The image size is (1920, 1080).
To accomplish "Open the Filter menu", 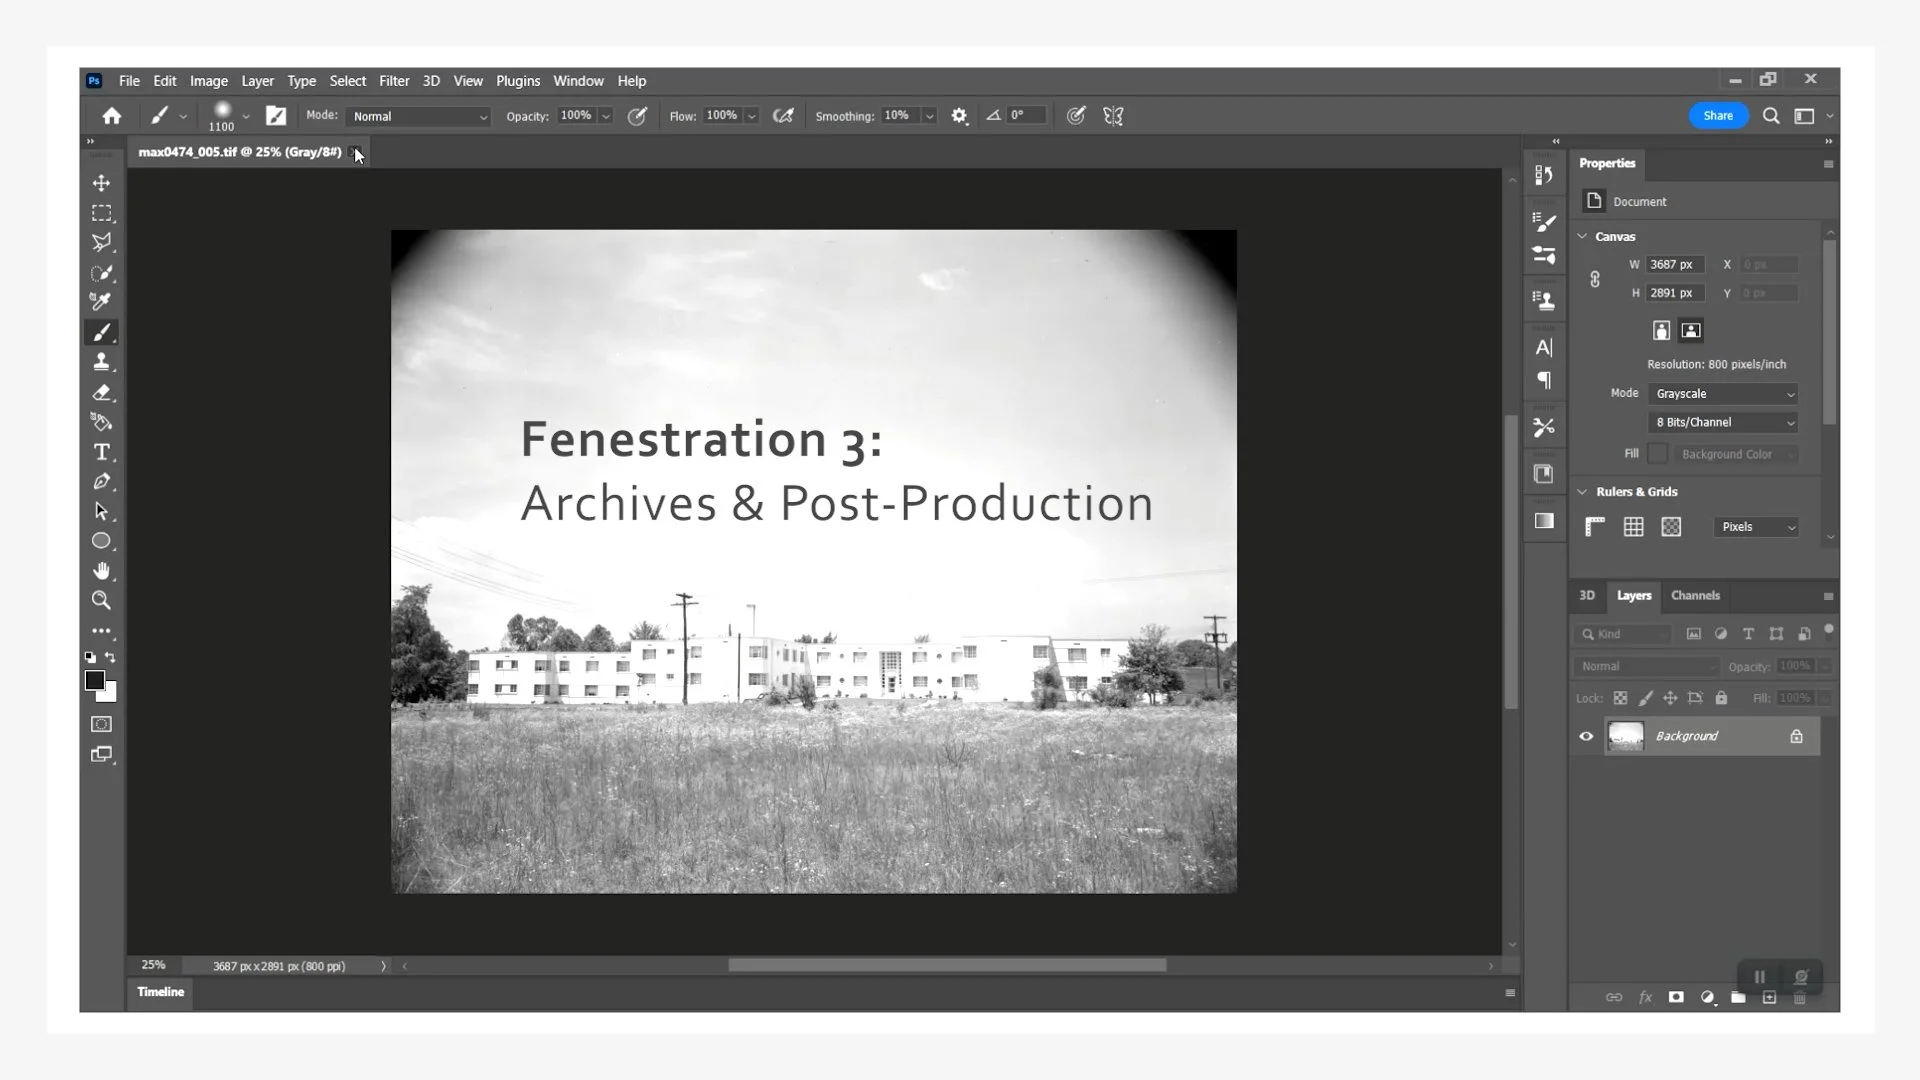I will 393,81.
